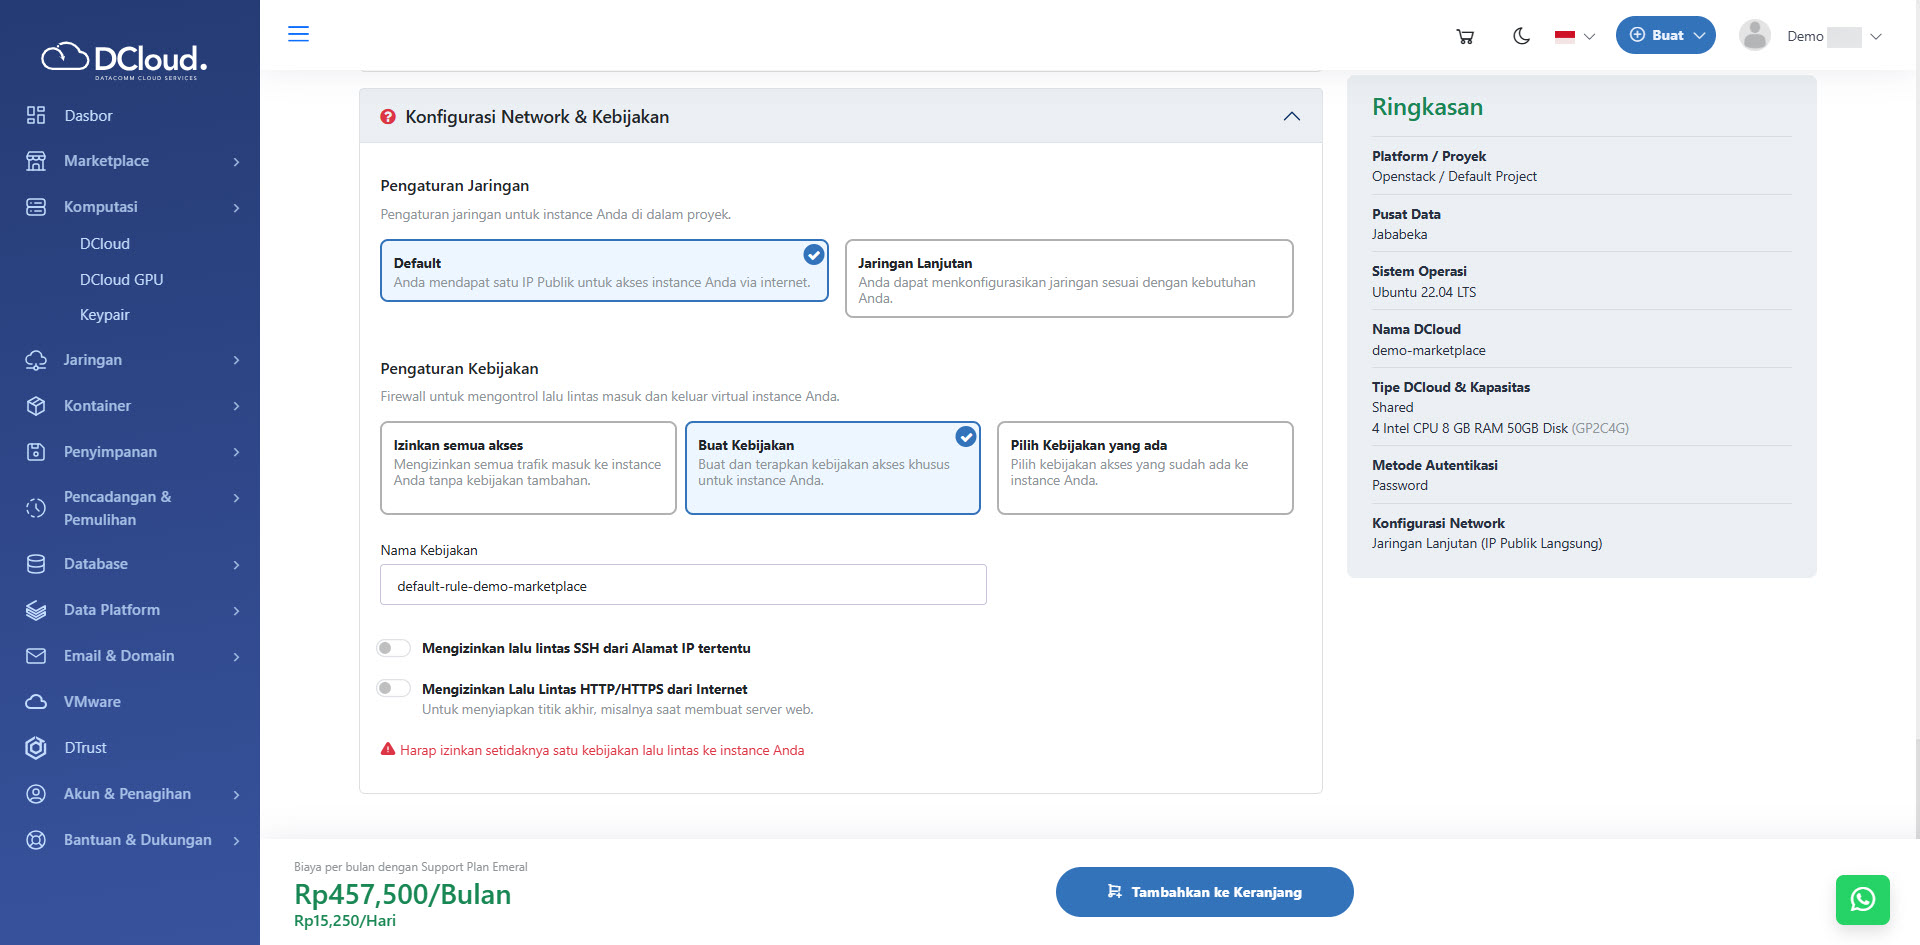Open the language flag dropdown
Screen dimensions: 1920x945
(1574, 36)
